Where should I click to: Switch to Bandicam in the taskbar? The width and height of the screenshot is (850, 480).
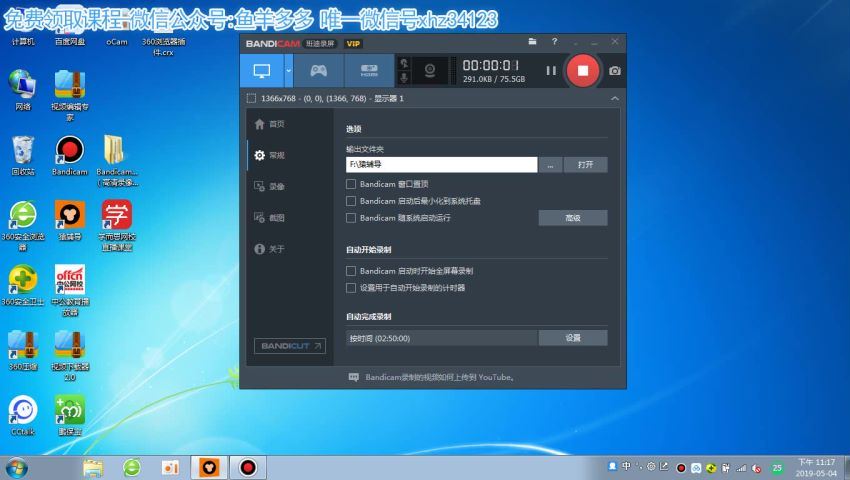pyautogui.click(x=248, y=468)
